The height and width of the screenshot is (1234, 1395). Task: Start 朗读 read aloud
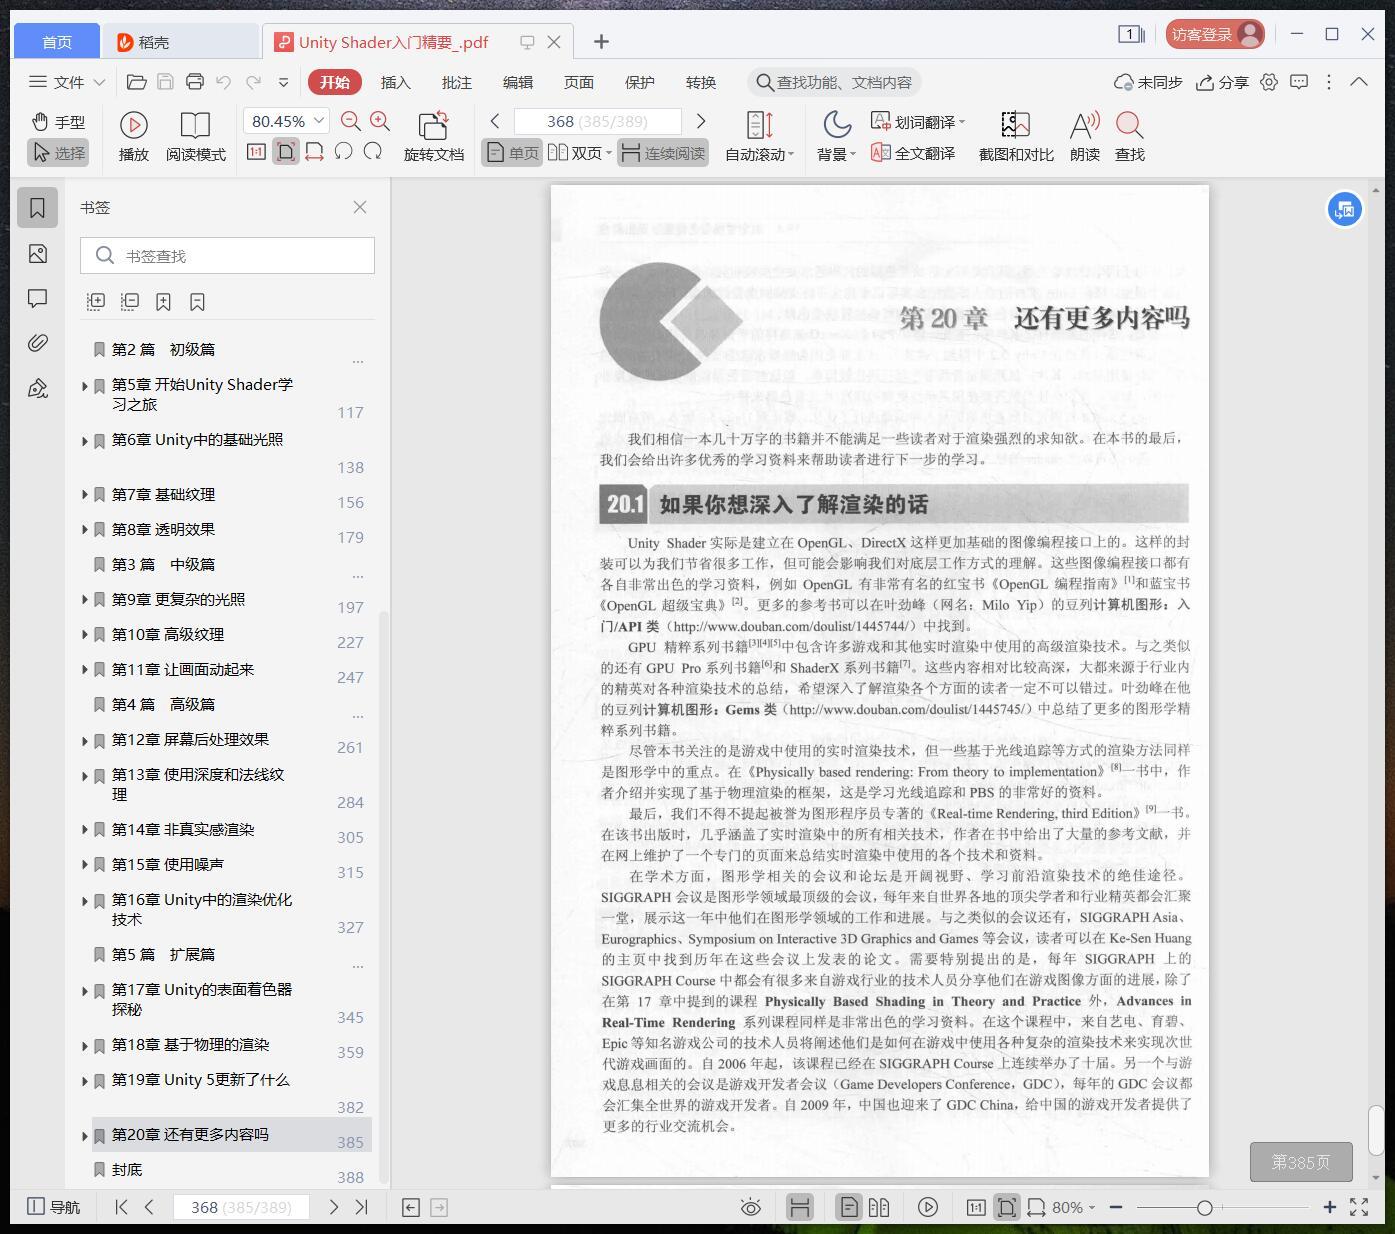pyautogui.click(x=1085, y=137)
